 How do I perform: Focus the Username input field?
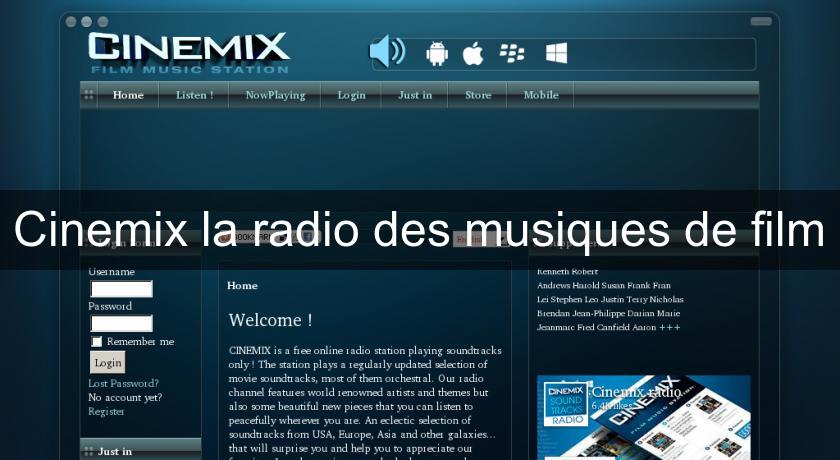tap(122, 289)
